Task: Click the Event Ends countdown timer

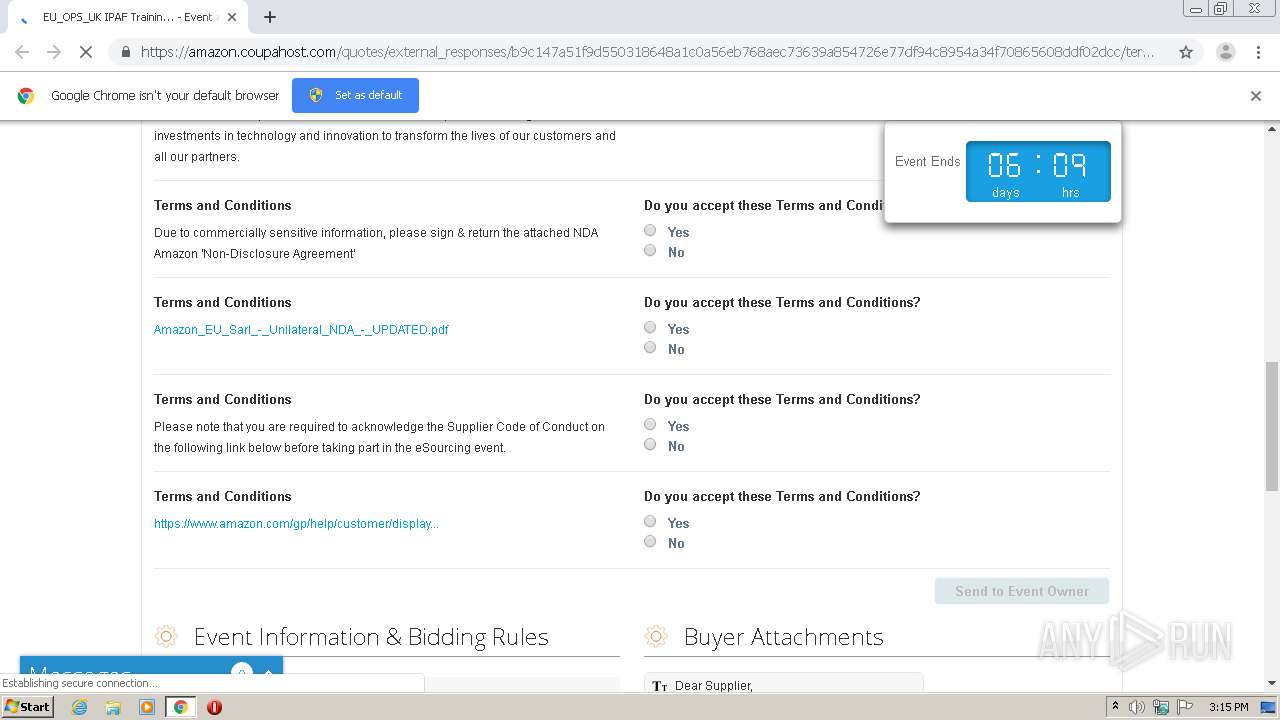Action: (x=1038, y=171)
